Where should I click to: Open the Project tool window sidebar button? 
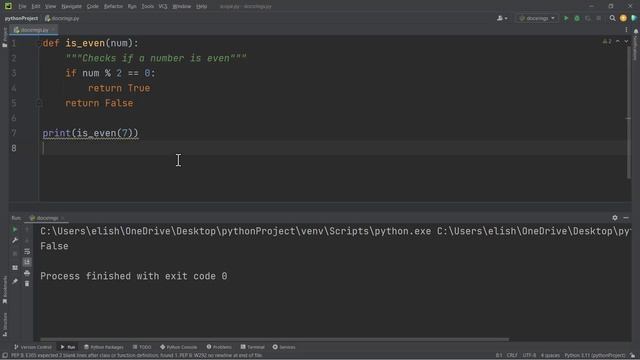(x=4, y=38)
